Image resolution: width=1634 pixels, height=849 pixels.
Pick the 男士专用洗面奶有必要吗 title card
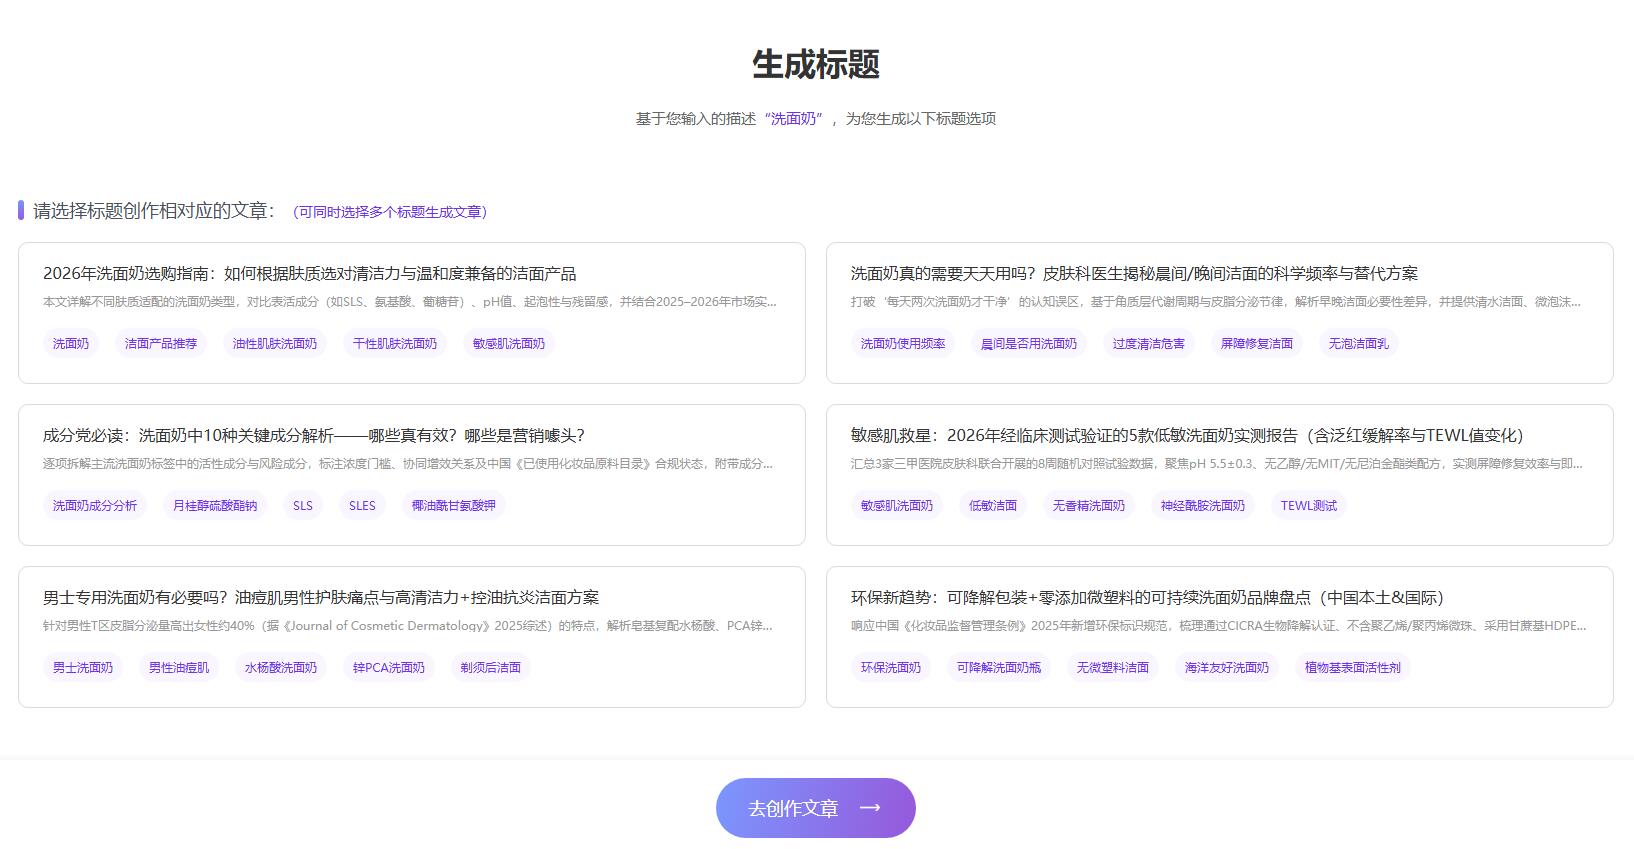click(412, 637)
